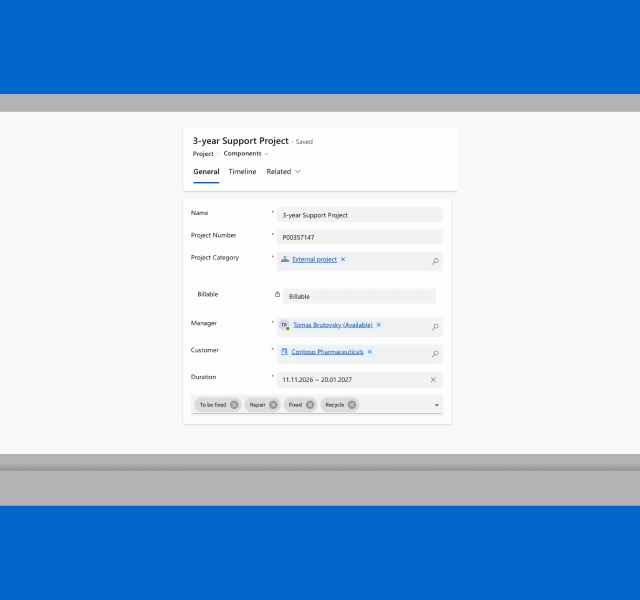Click the category icon beside External project

pyautogui.click(x=285, y=259)
